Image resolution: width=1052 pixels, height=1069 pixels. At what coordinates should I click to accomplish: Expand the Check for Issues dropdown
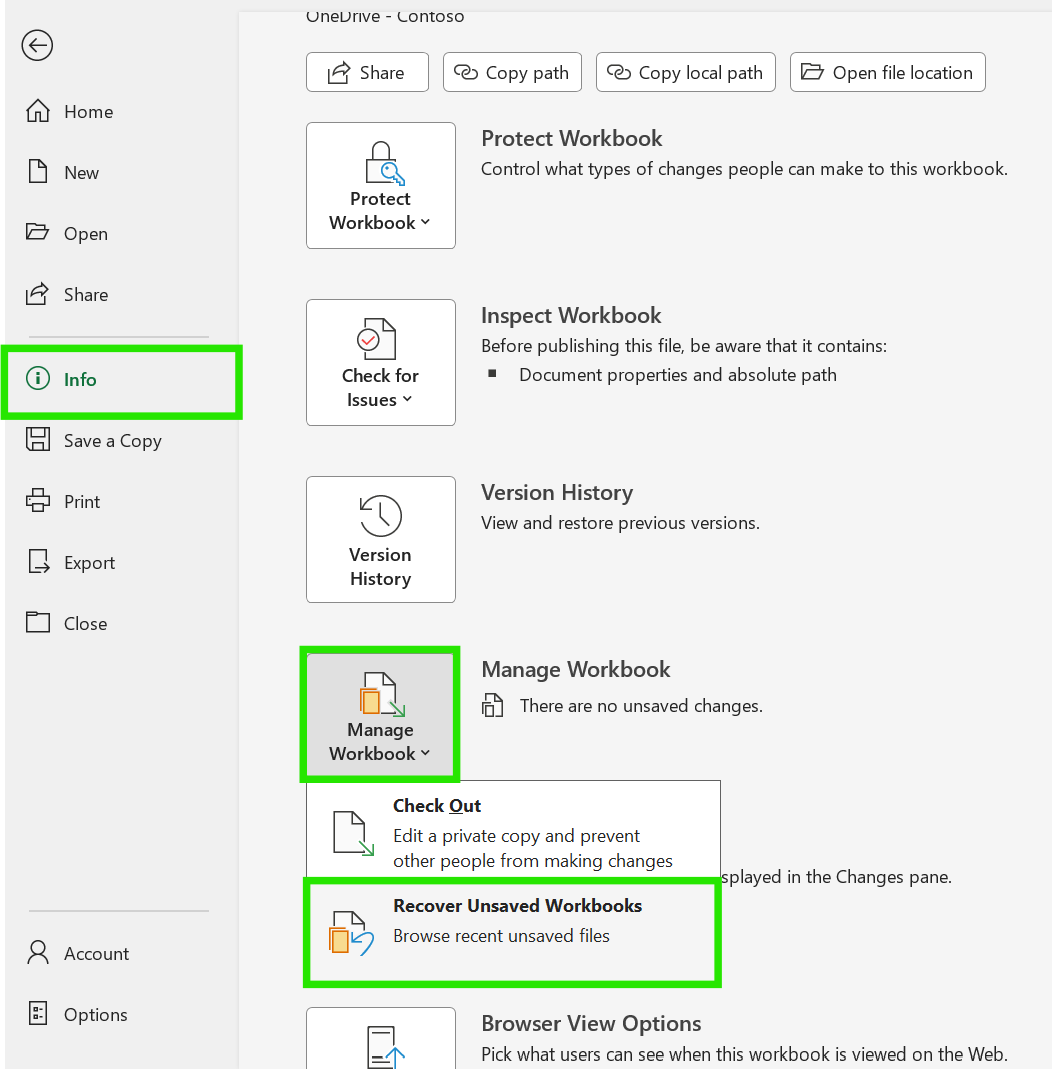(381, 363)
